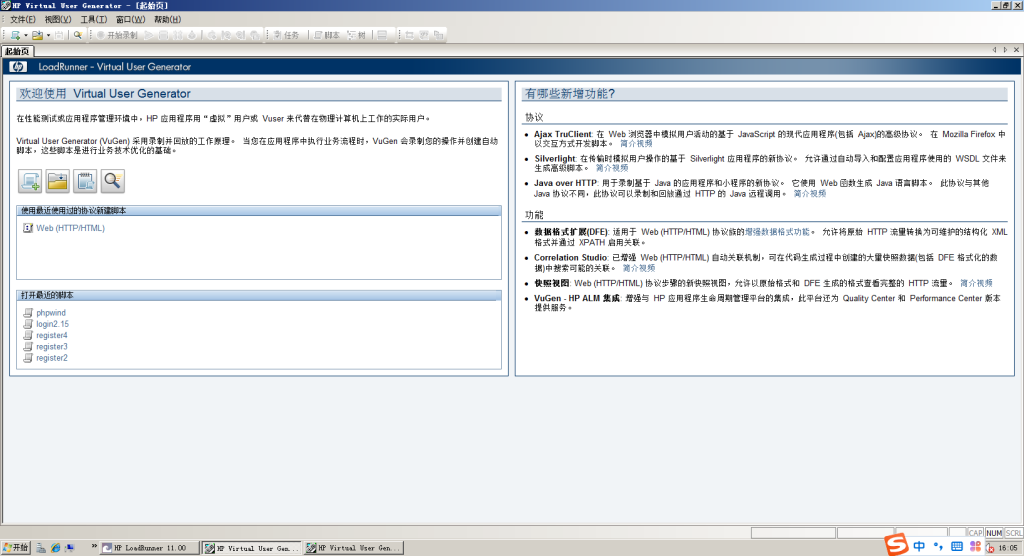Image resolution: width=1024 pixels, height=556 pixels.
Task: Select the 起始页 tab
Action: [18, 51]
